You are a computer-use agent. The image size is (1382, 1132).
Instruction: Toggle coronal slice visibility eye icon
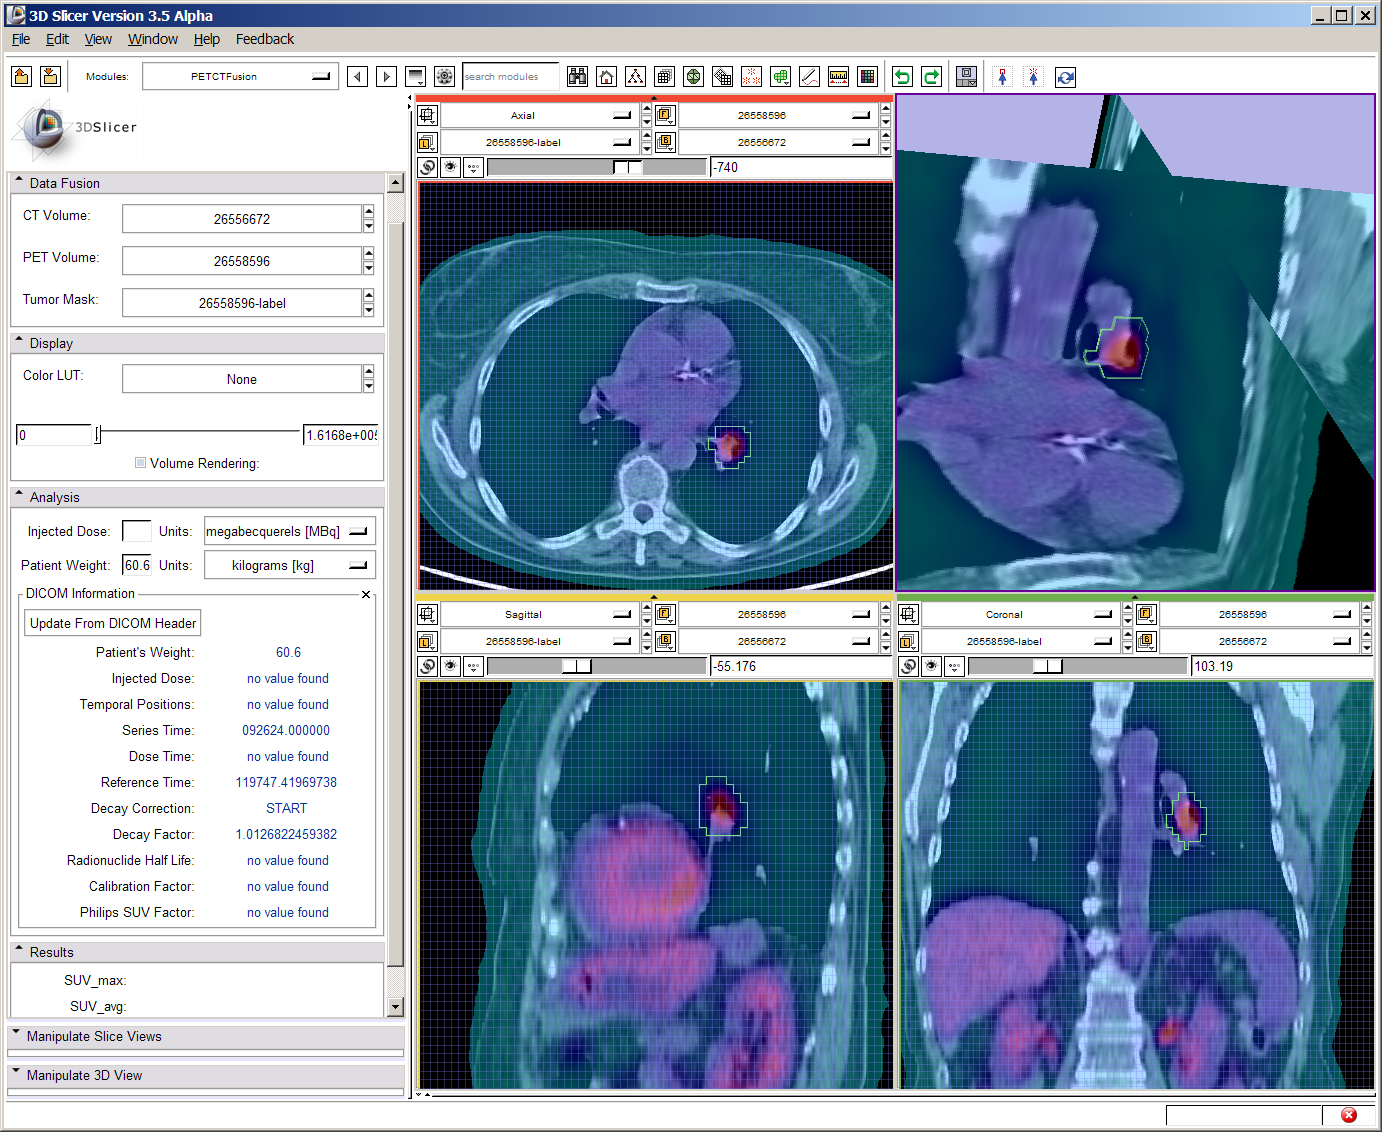pyautogui.click(x=932, y=666)
